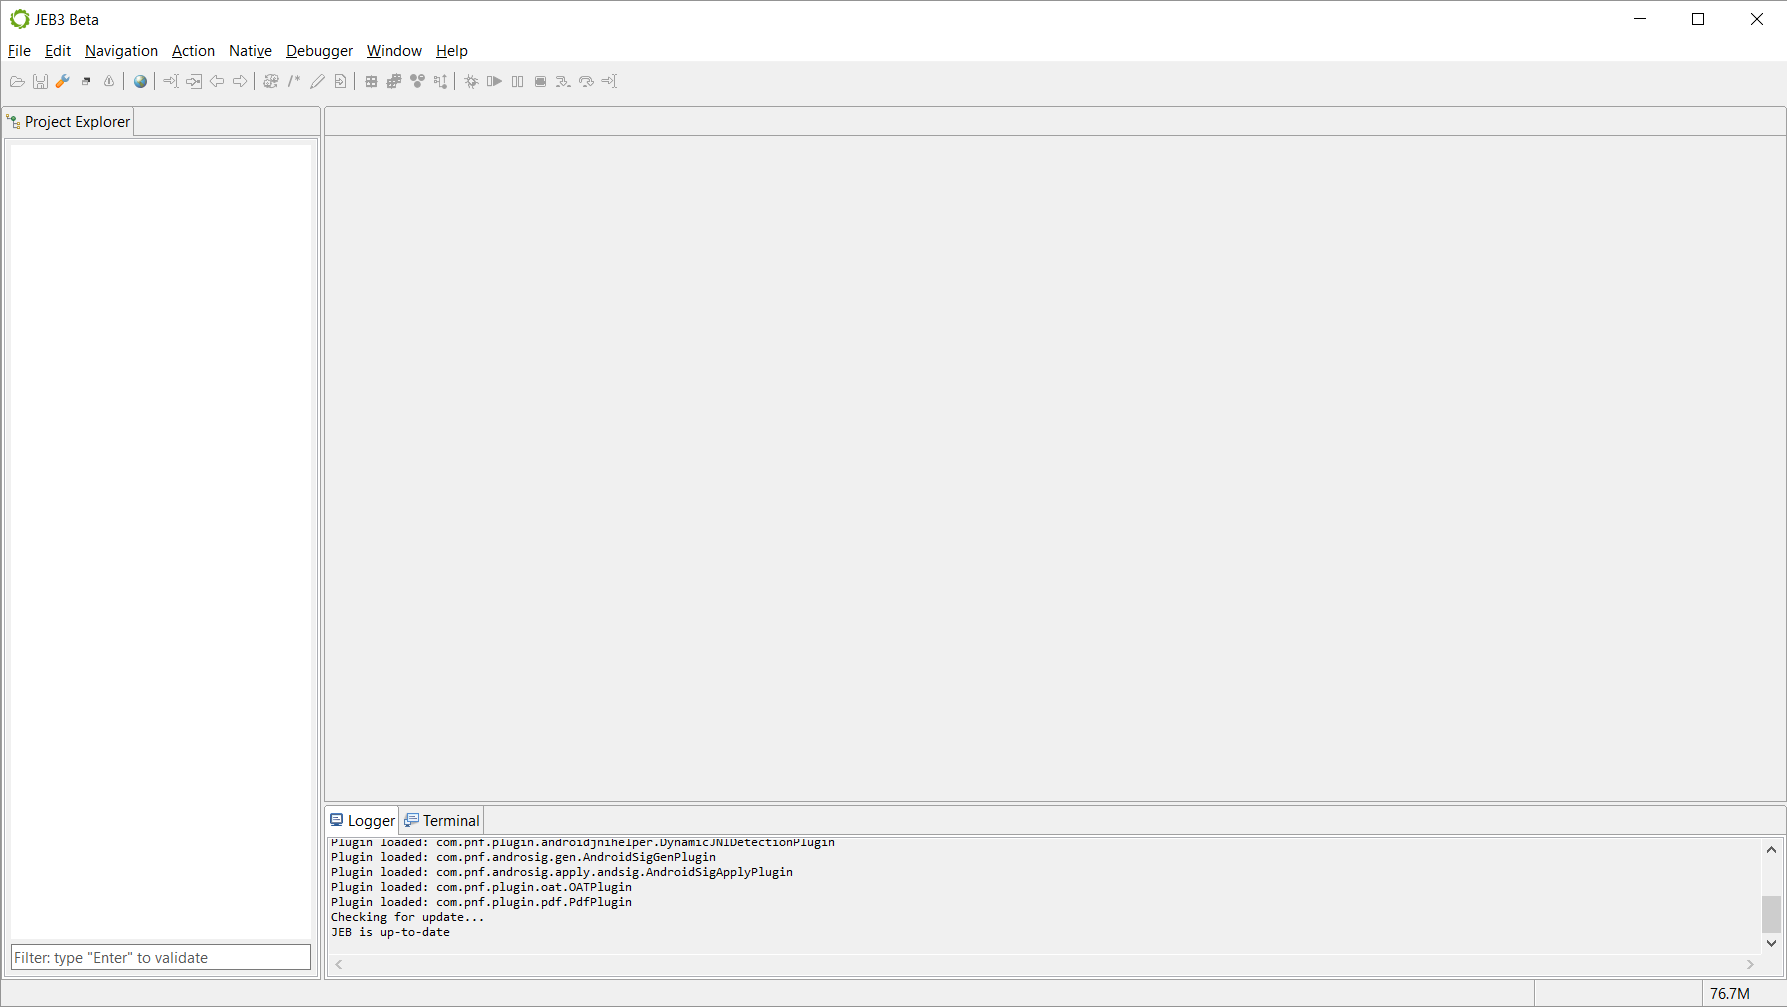Image resolution: width=1787 pixels, height=1007 pixels.
Task: Click the stop debugging icon
Action: point(539,81)
